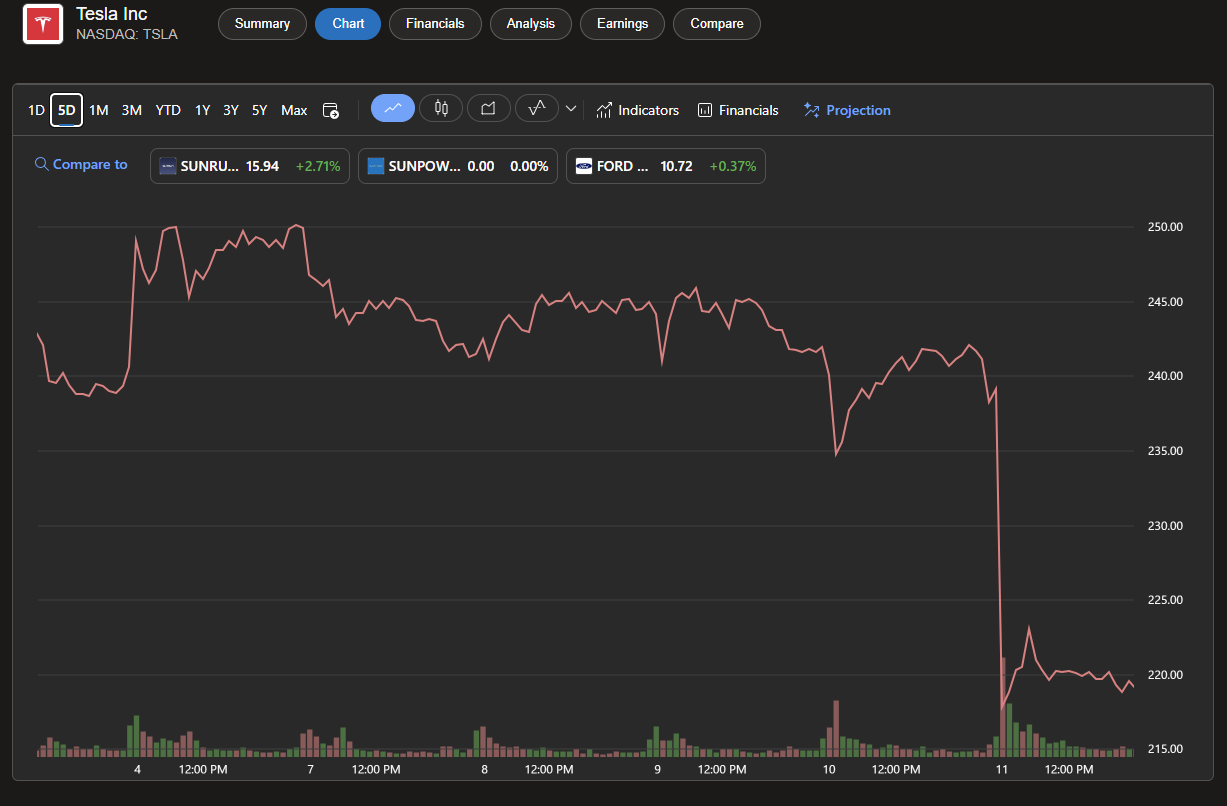Open the chart Financials overlay button

pyautogui.click(x=738, y=110)
